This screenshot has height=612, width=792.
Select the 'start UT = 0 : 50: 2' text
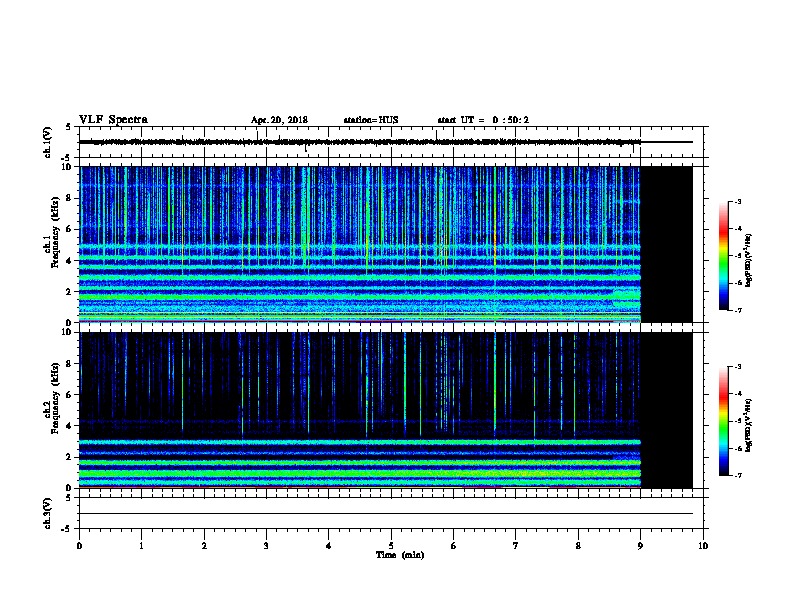483,120
